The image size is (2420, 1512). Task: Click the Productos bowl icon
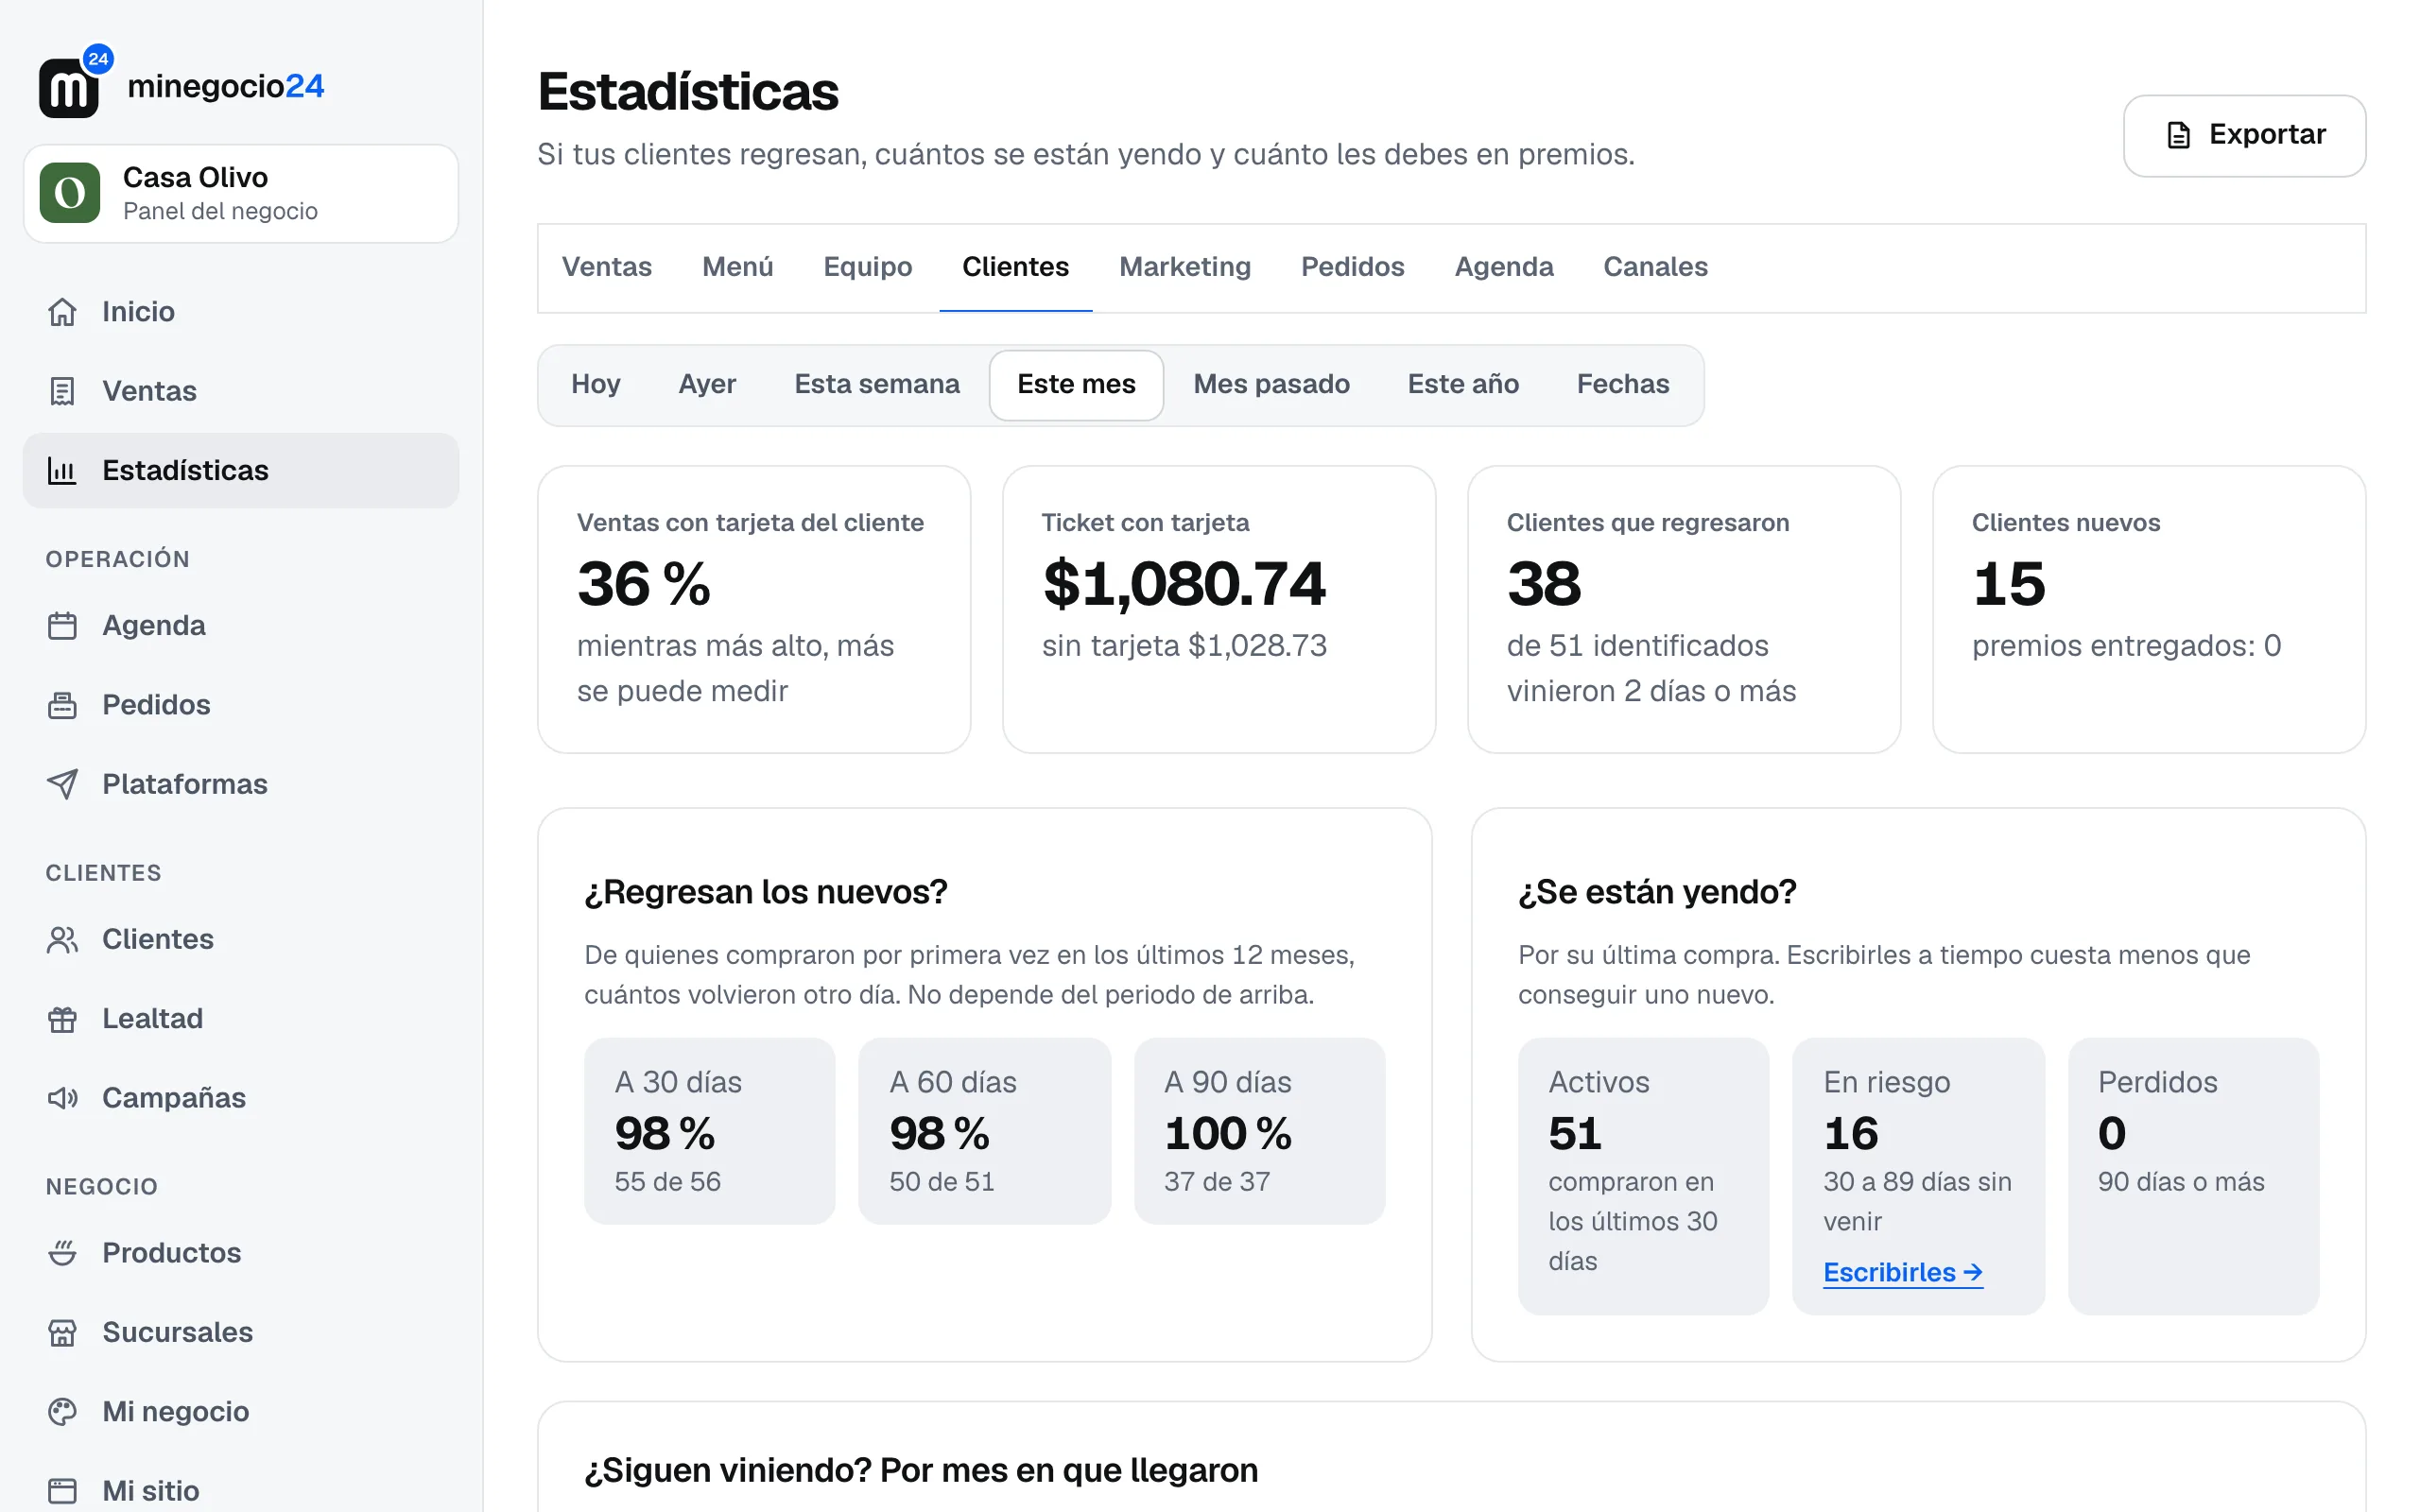tap(62, 1253)
